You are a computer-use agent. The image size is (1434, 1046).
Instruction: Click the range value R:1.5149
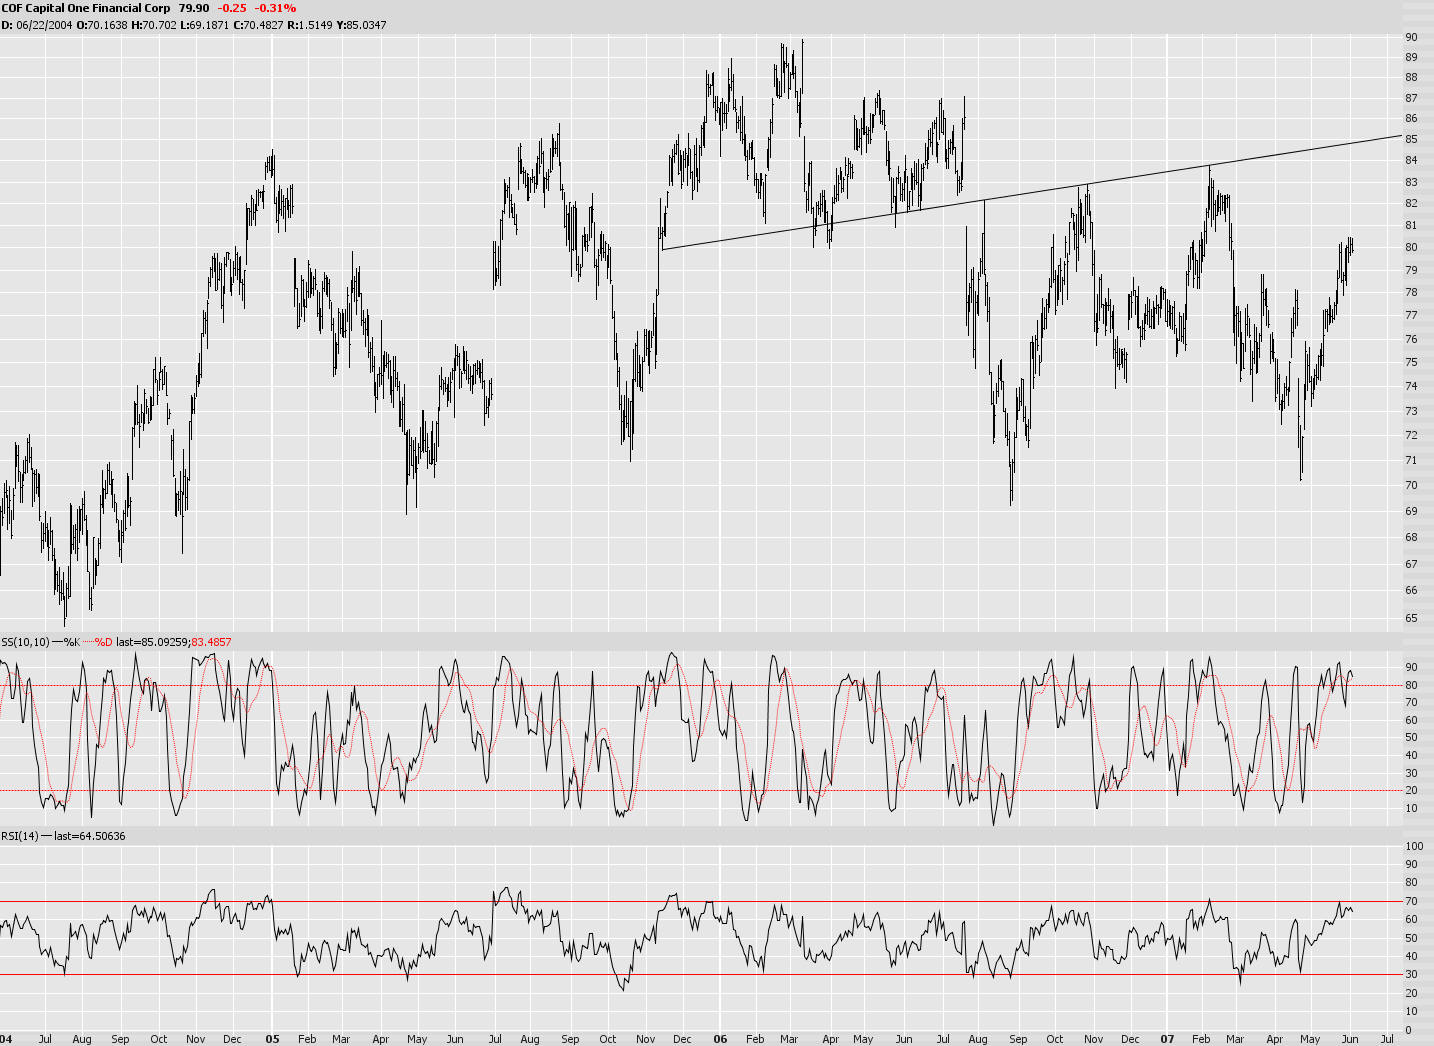pyautogui.click(x=310, y=25)
